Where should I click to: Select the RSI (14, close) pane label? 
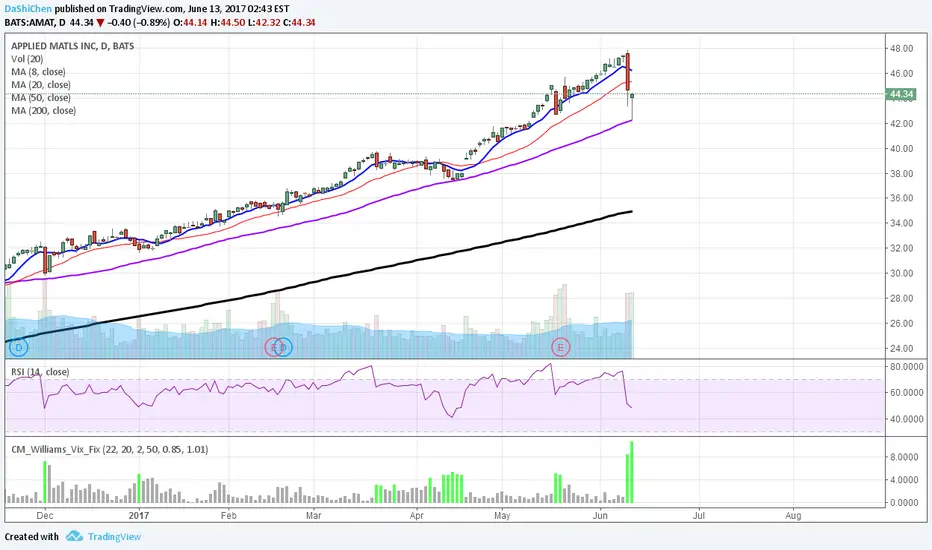40,372
